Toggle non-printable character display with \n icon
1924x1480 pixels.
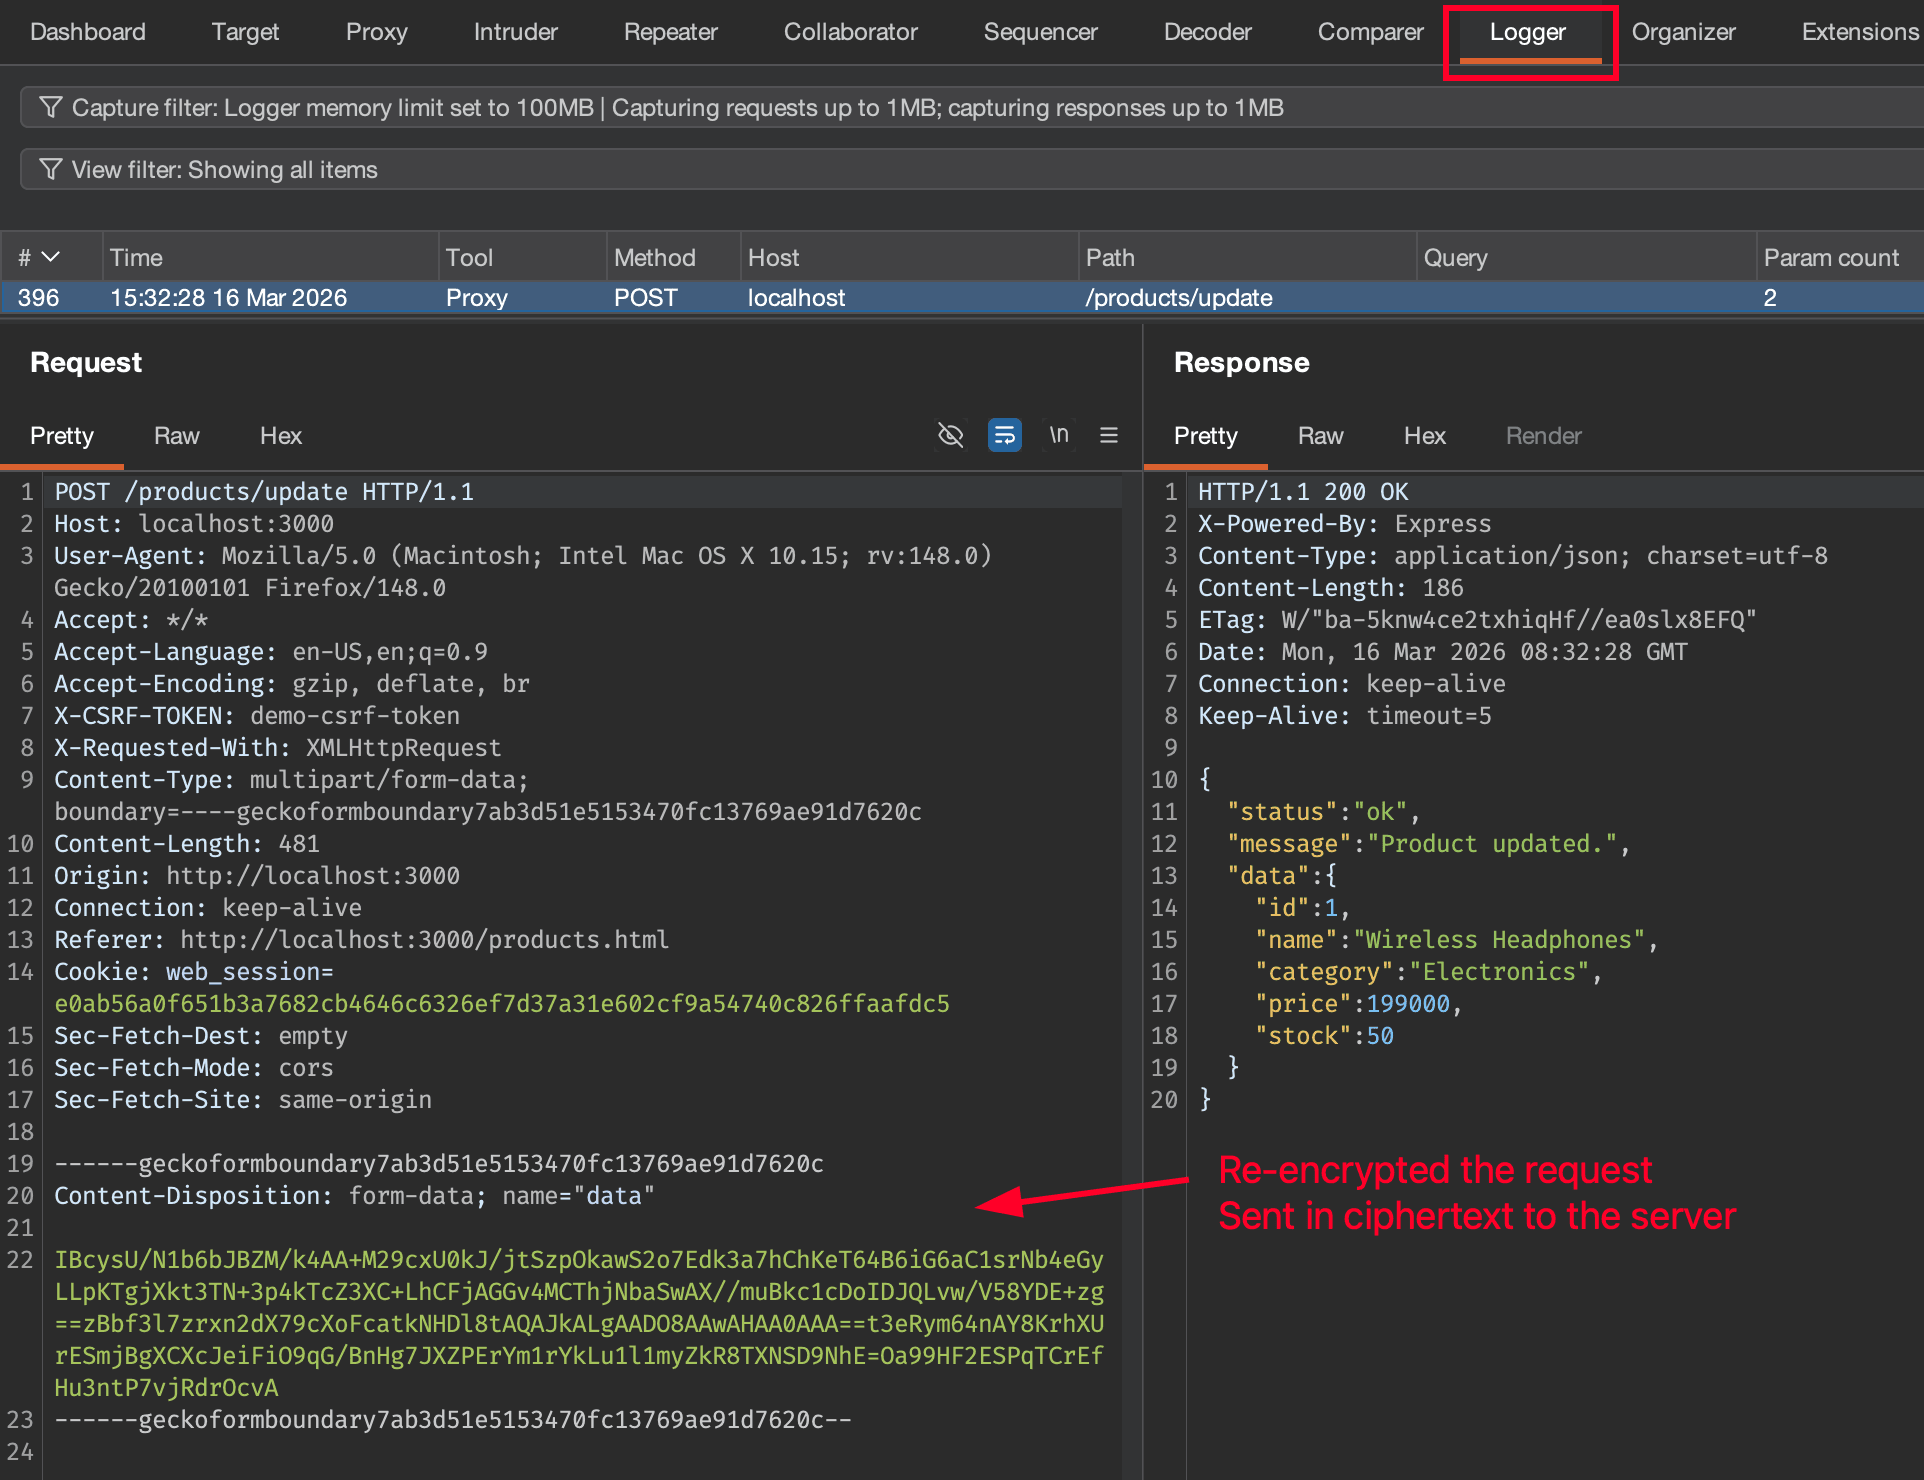pyautogui.click(x=1059, y=435)
